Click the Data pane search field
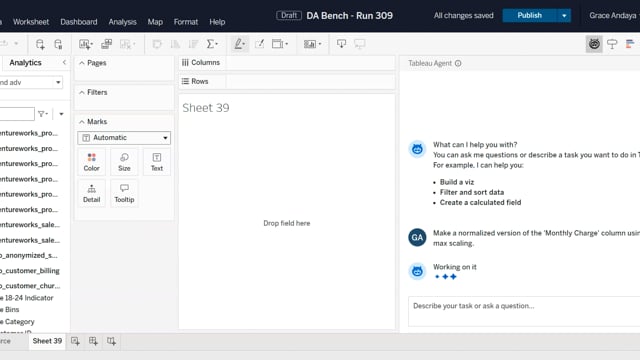The height and width of the screenshot is (360, 640). tap(17, 114)
